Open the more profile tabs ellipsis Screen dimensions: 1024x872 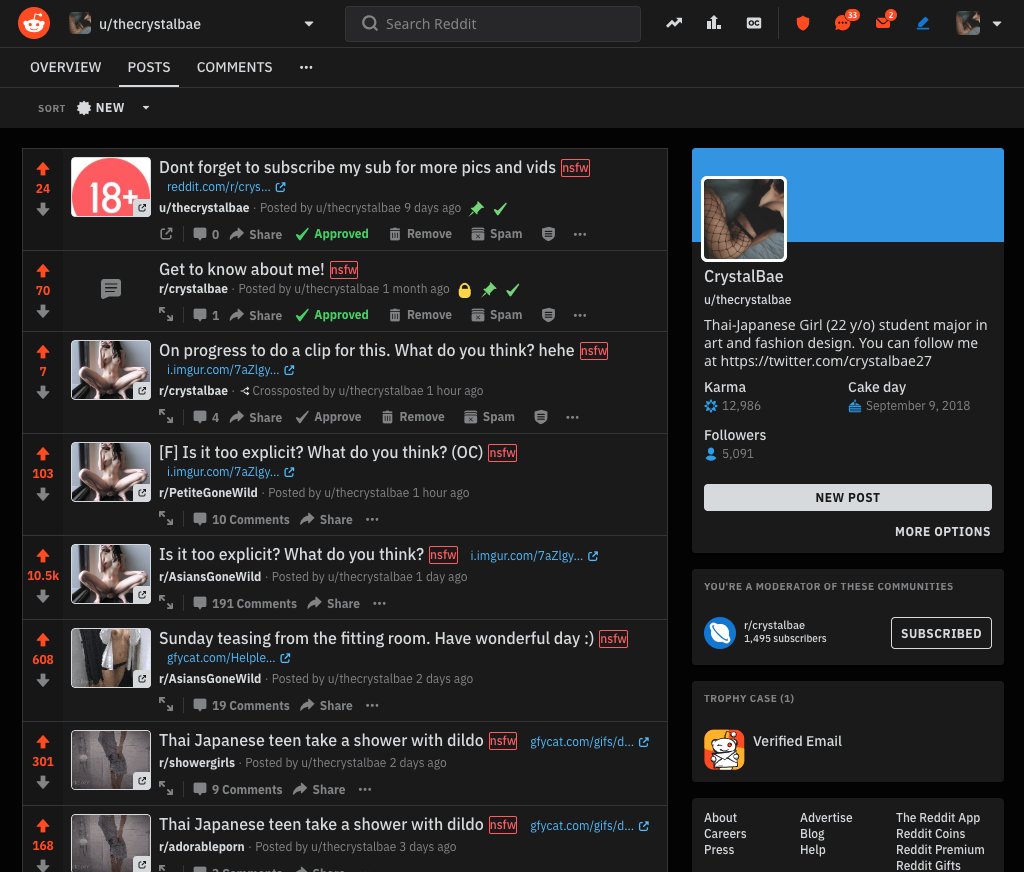pyautogui.click(x=306, y=67)
